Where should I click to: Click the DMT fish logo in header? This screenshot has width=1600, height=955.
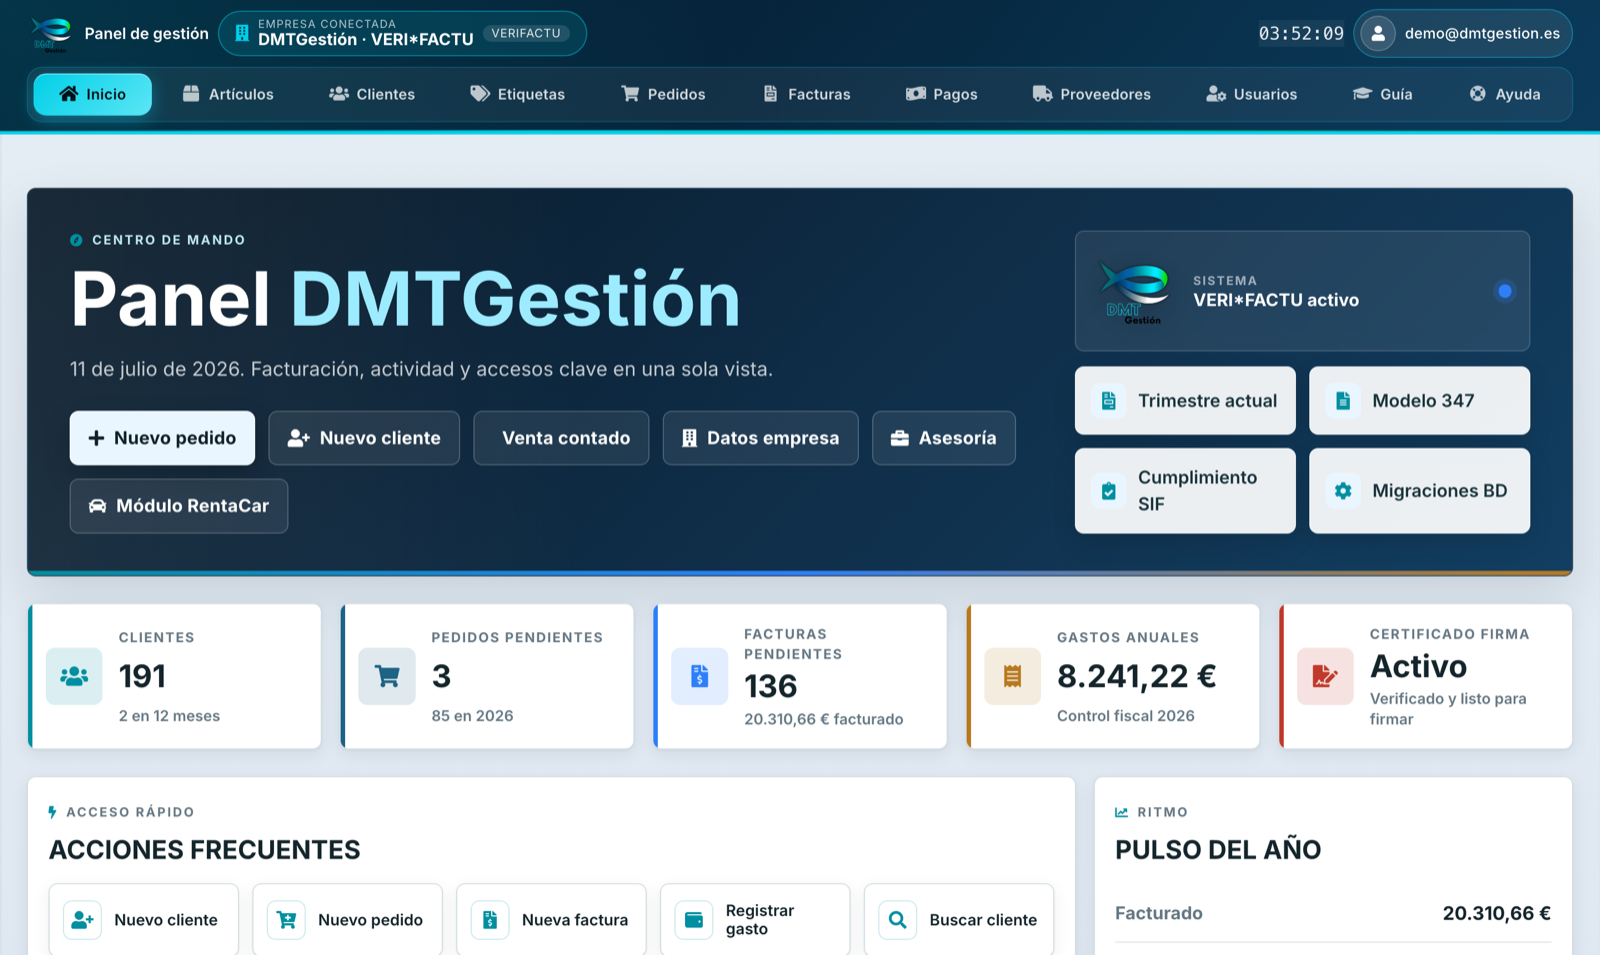coord(51,34)
